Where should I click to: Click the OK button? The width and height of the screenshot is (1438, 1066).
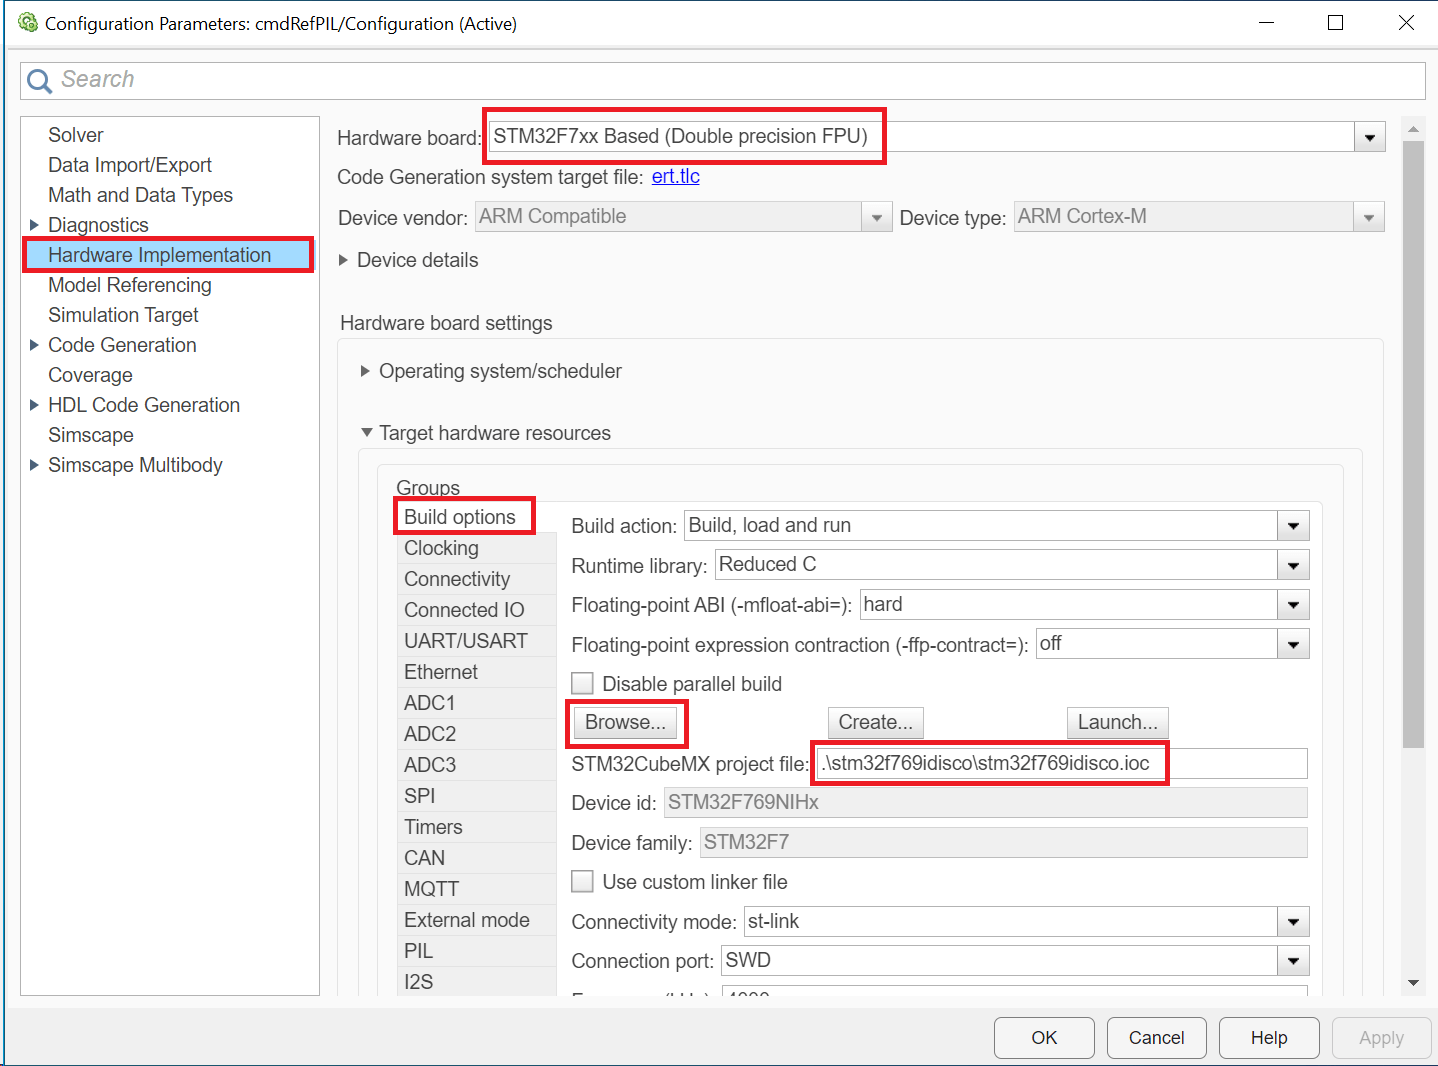1043,1038
